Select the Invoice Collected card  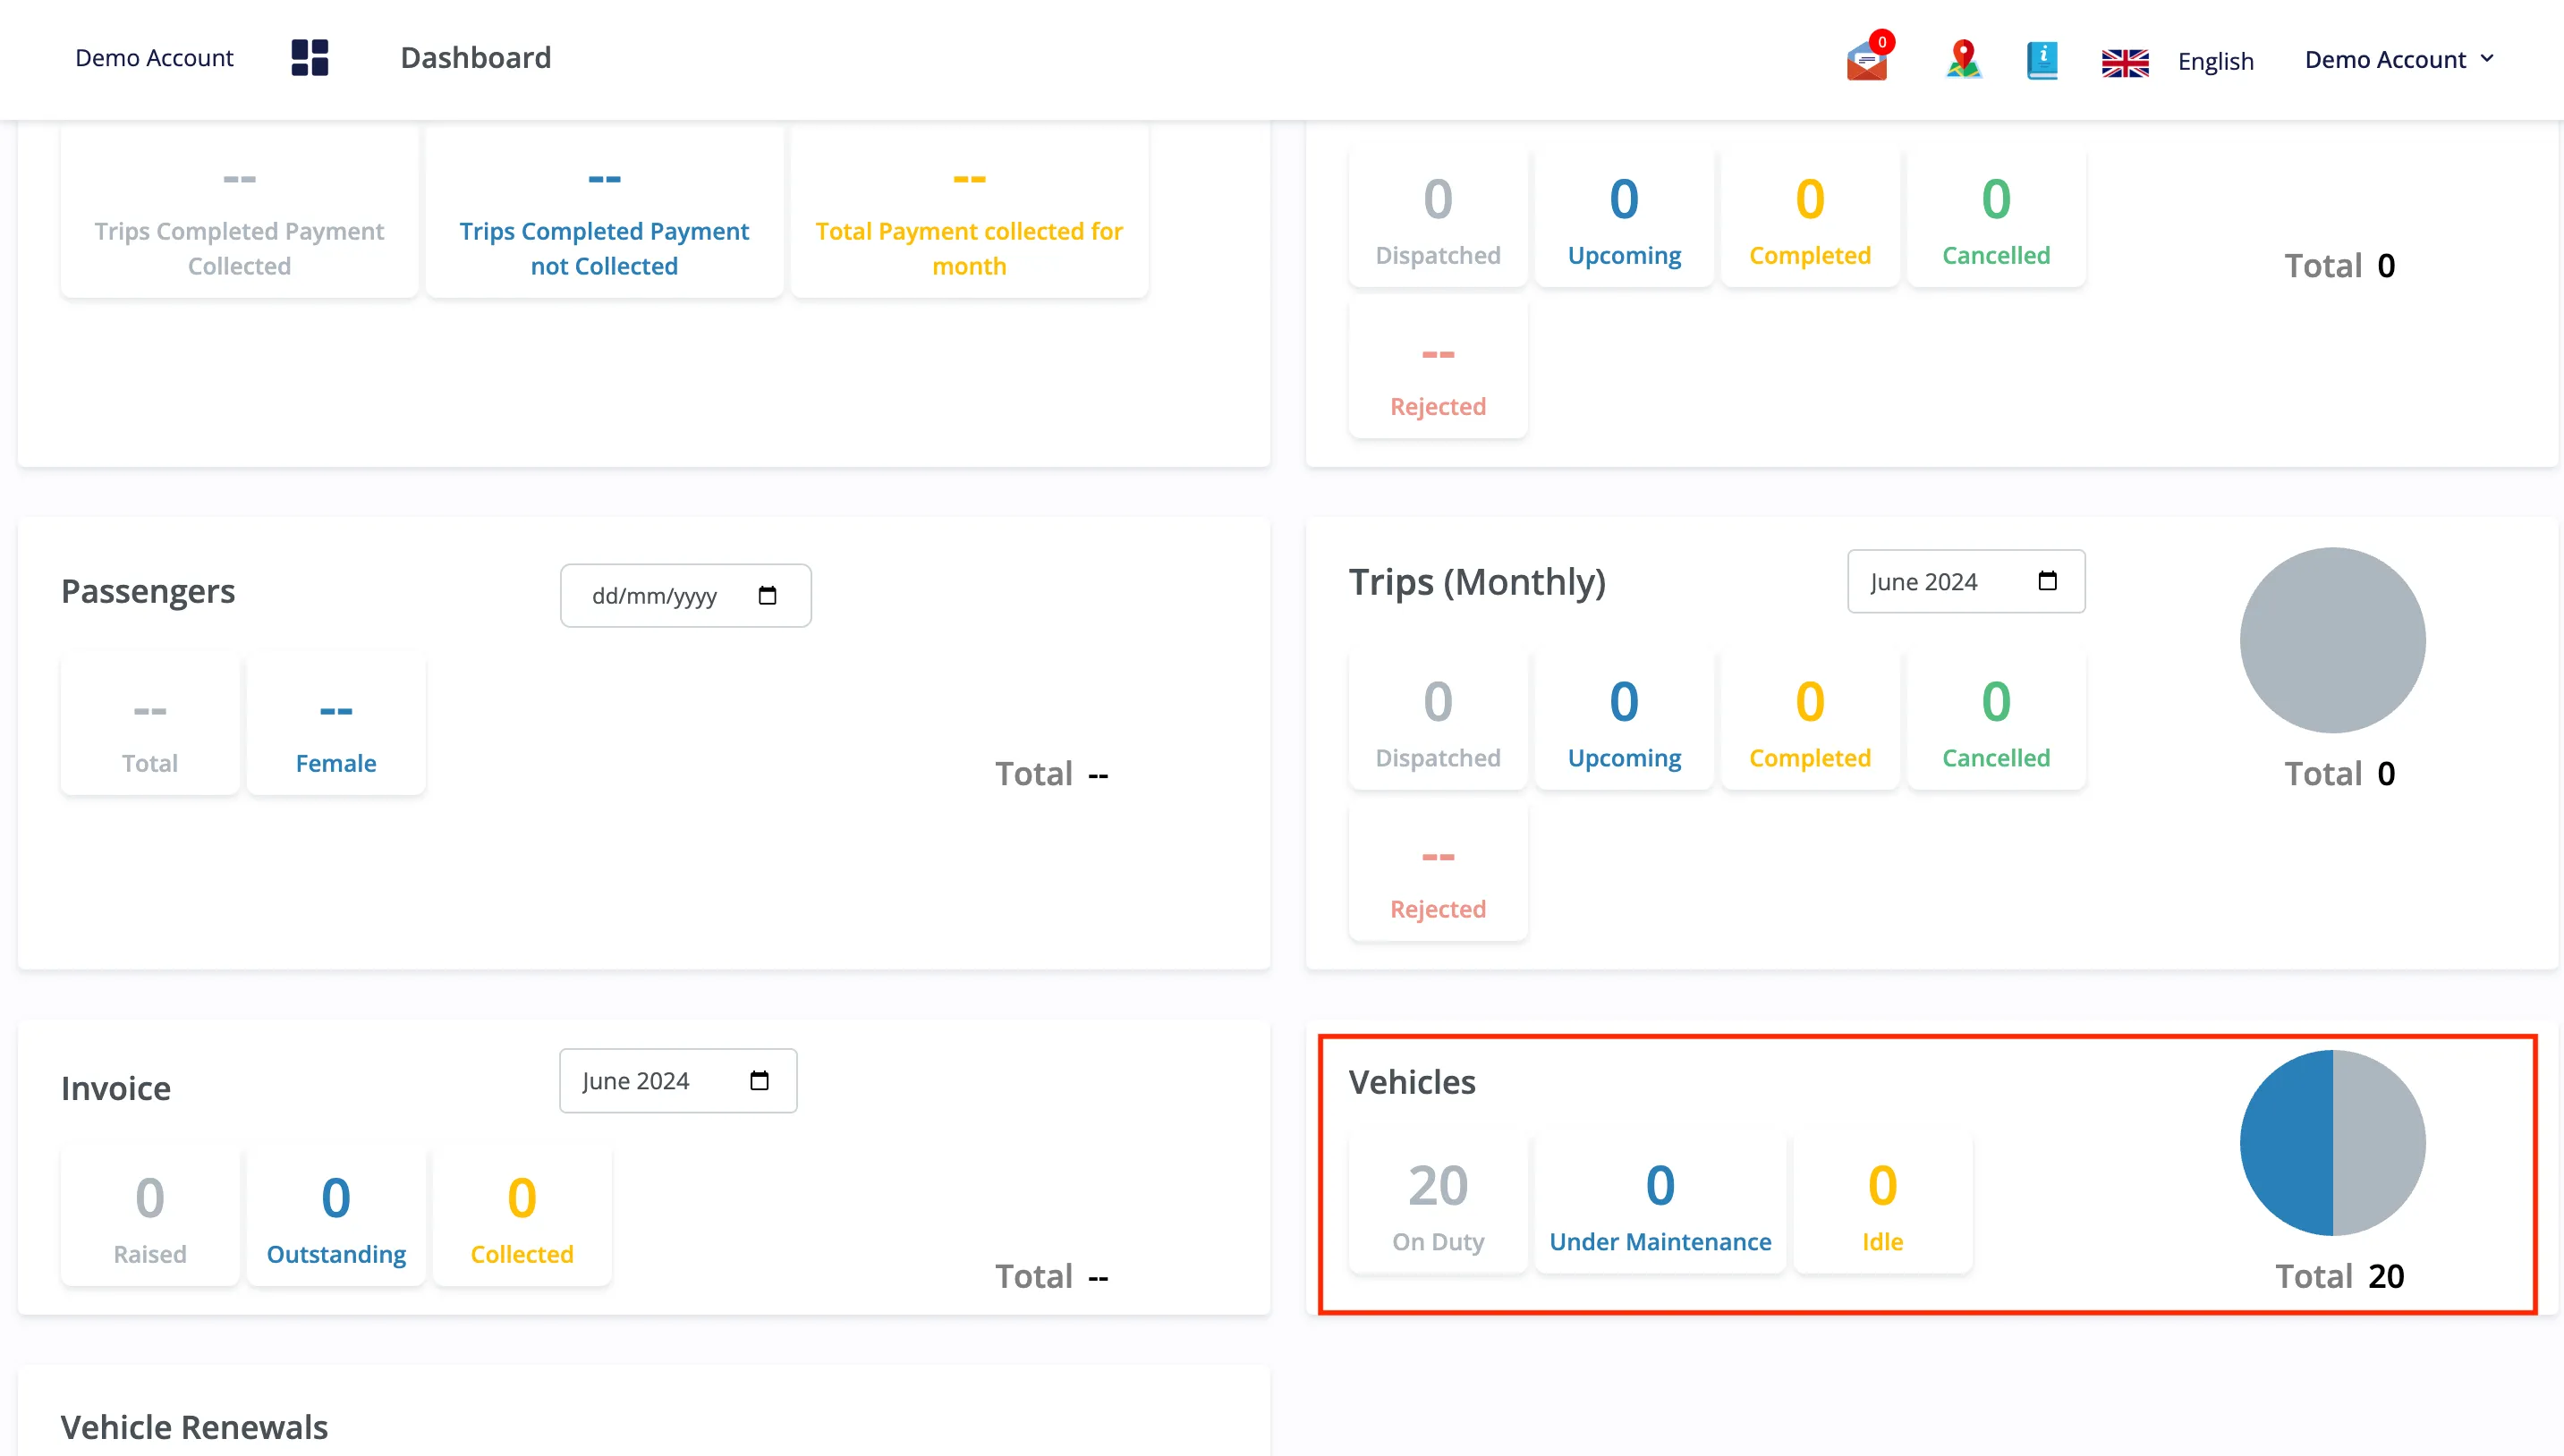[522, 1215]
